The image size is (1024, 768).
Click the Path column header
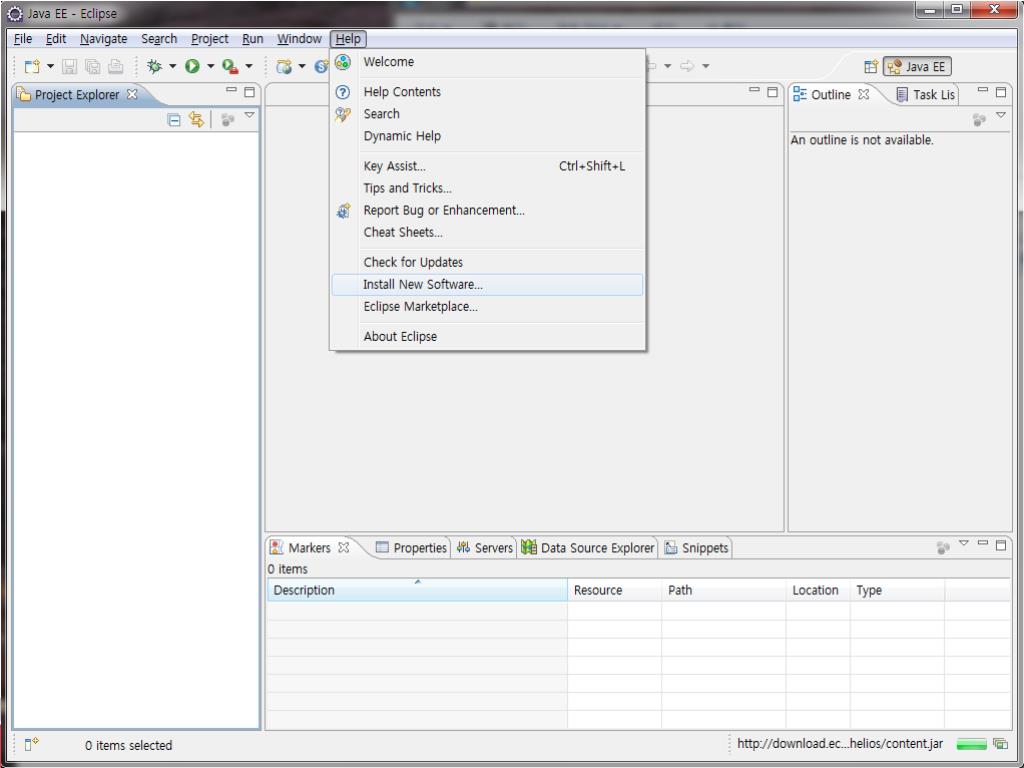724,590
